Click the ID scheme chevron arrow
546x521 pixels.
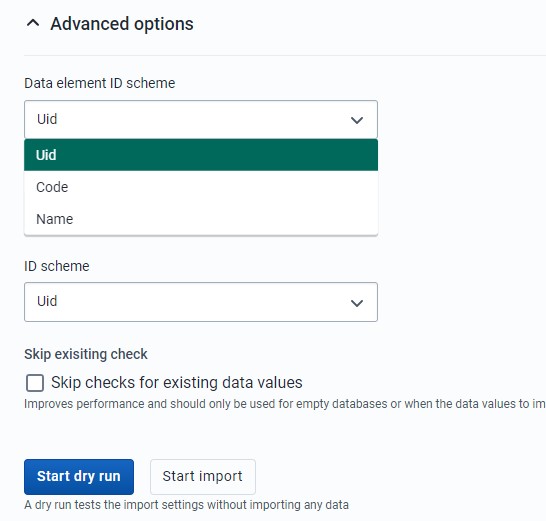tap(357, 303)
